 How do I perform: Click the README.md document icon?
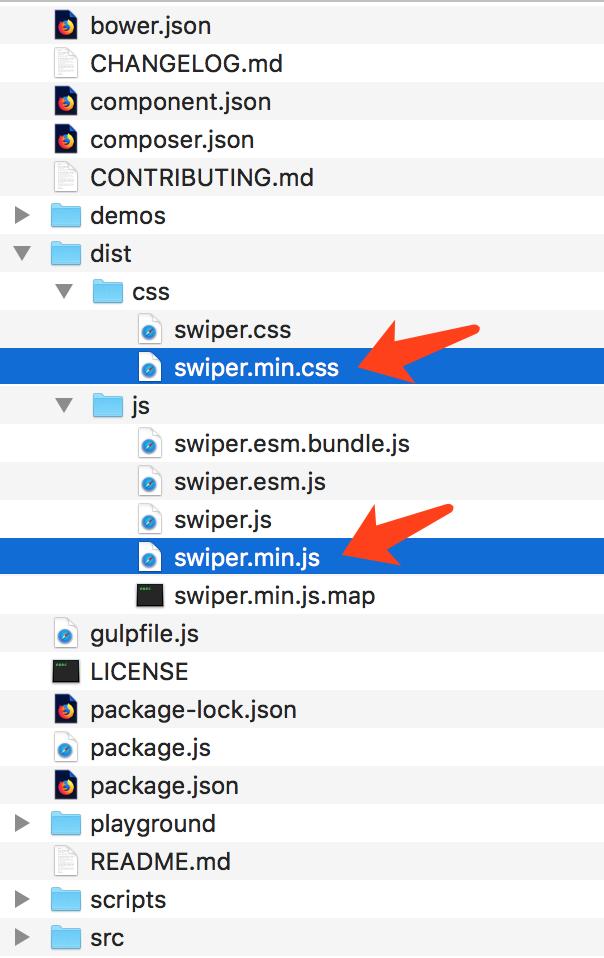[x=66, y=861]
